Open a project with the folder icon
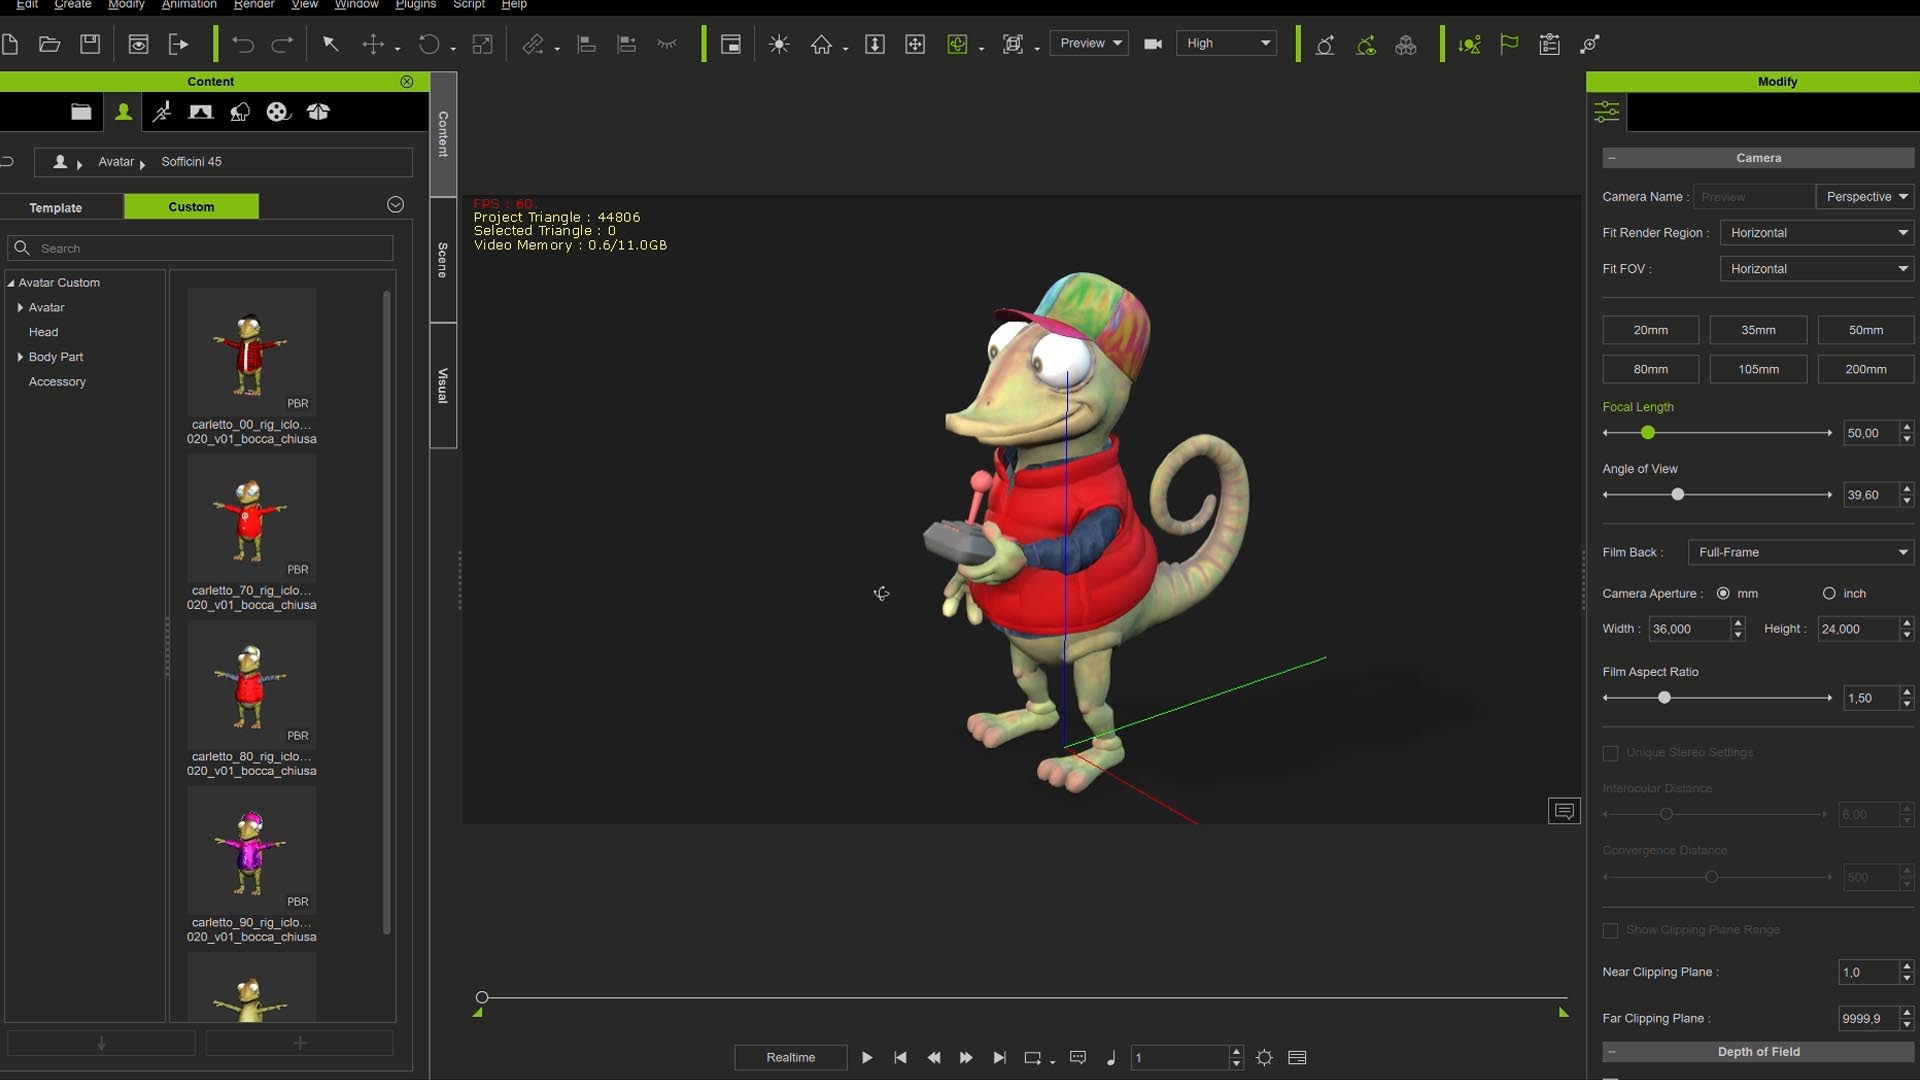The height and width of the screenshot is (1080, 1920). click(49, 44)
